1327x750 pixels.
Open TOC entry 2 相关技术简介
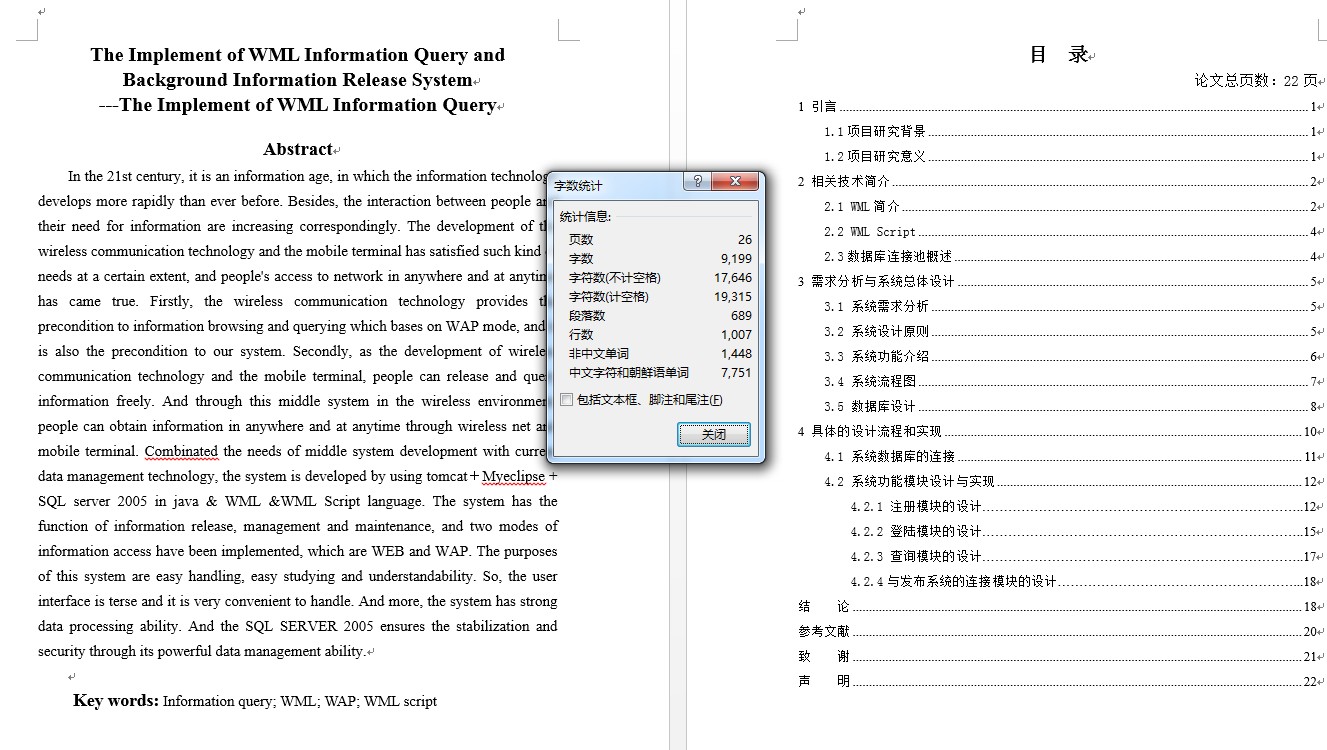click(x=1058, y=181)
